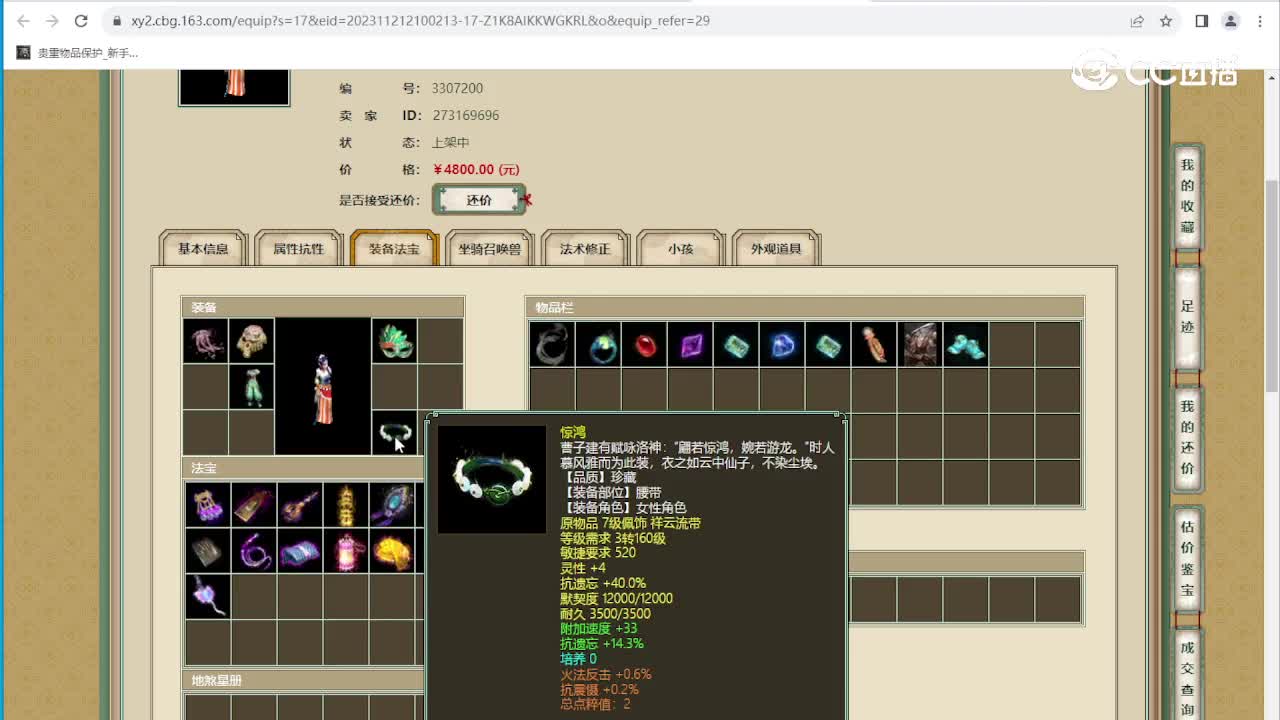This screenshot has width=1280, height=720.
Task: Select the beige hat equipment icon
Action: pyautogui.click(x=251, y=341)
